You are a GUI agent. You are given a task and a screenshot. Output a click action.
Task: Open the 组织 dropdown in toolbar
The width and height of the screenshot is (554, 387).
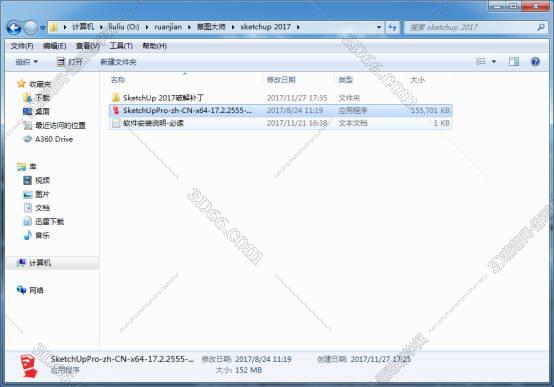point(26,62)
